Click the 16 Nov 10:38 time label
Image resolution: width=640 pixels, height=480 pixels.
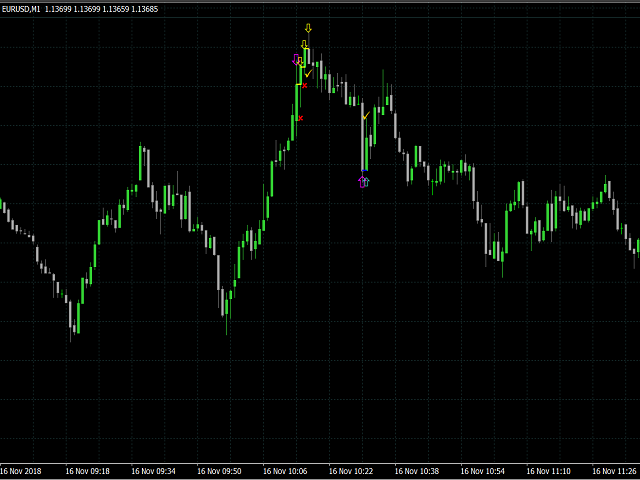pyautogui.click(x=417, y=471)
